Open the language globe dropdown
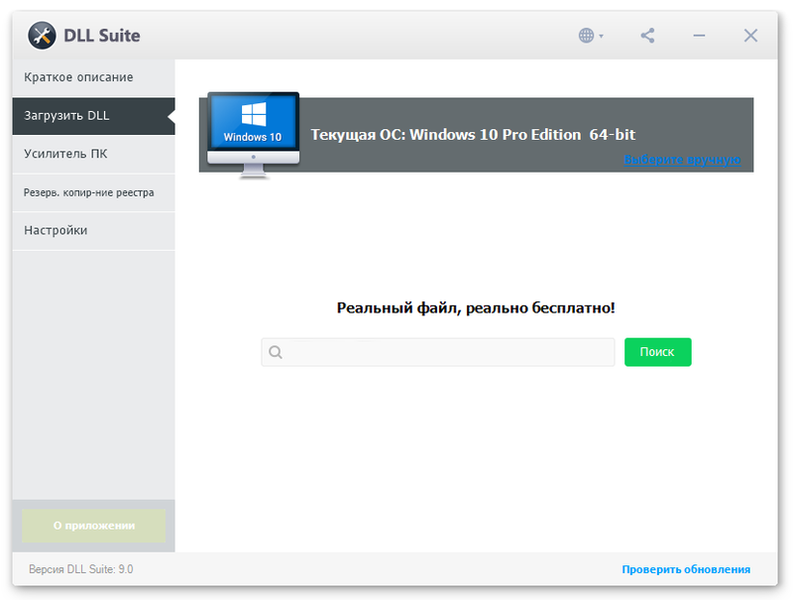The width and height of the screenshot is (793, 600). point(591,35)
